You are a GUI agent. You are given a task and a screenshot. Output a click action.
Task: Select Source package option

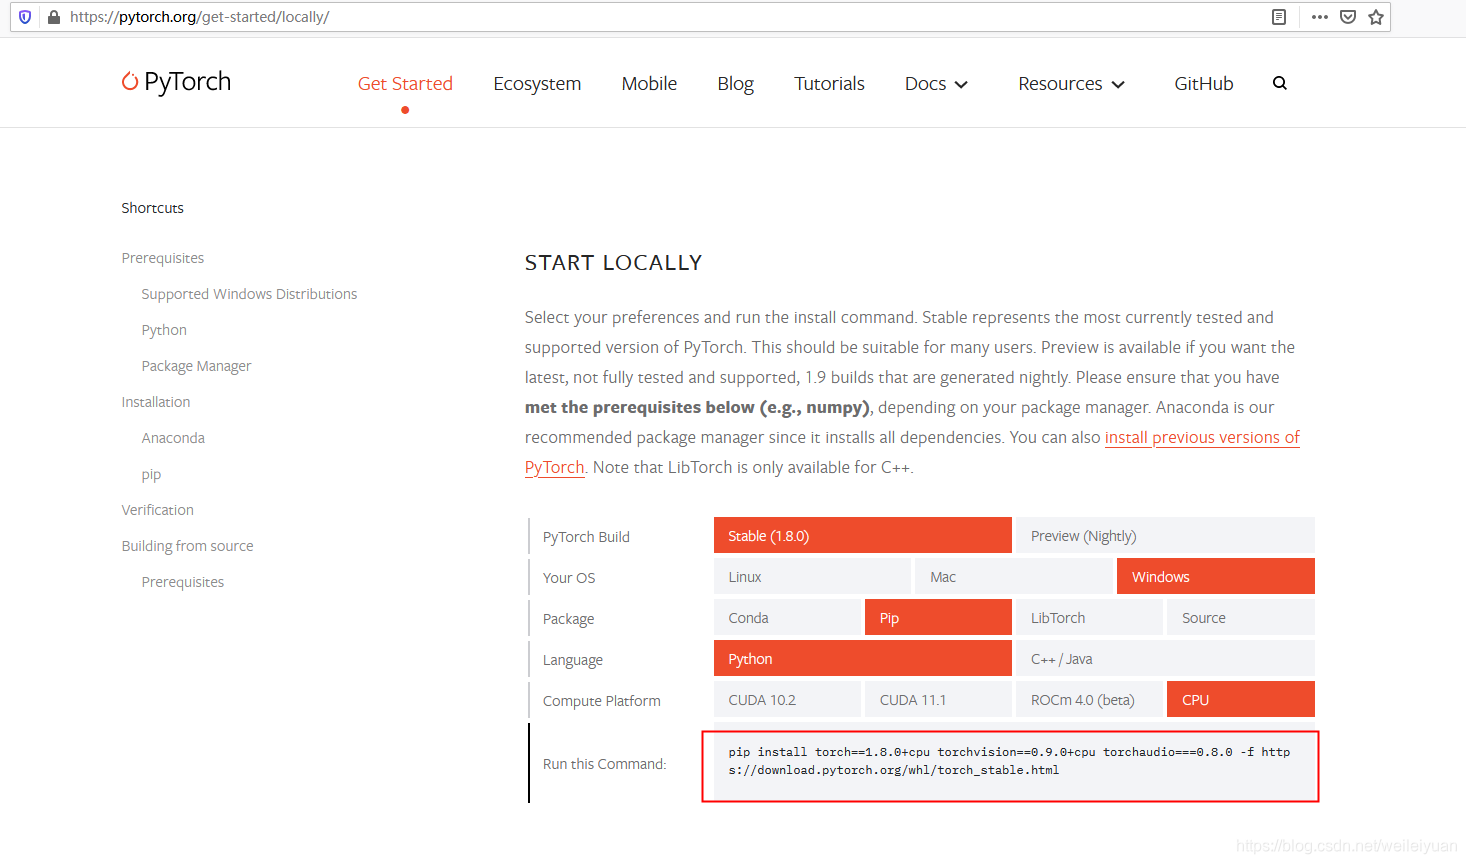coord(1241,618)
